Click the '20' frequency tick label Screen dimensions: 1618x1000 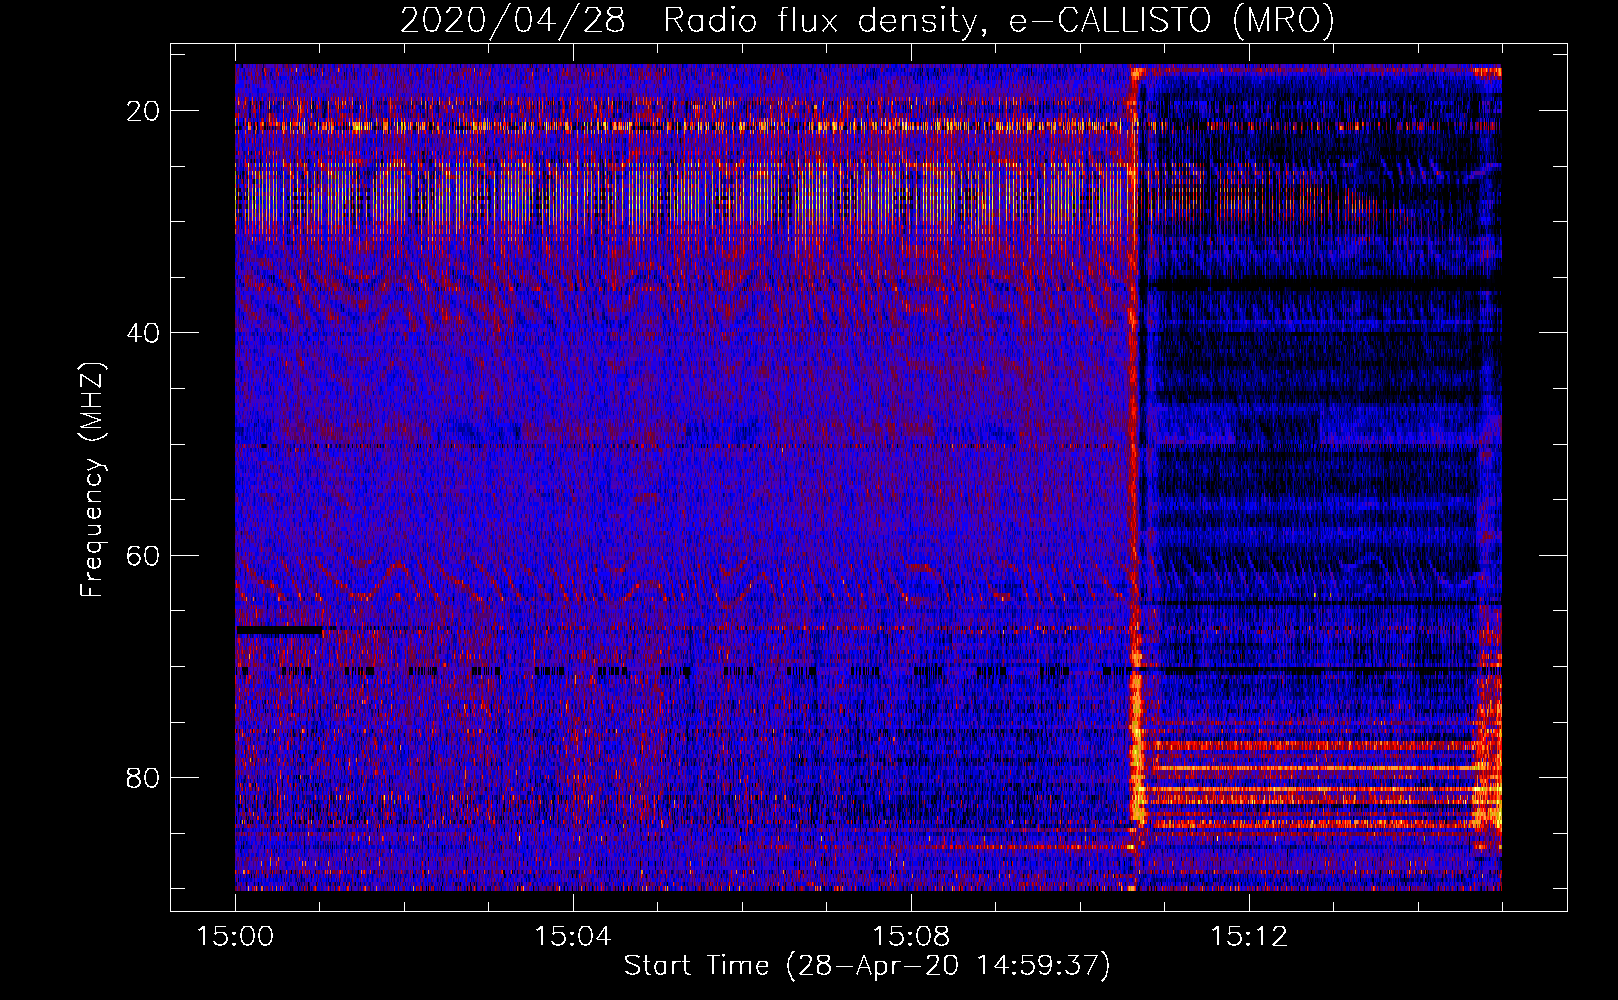143,111
